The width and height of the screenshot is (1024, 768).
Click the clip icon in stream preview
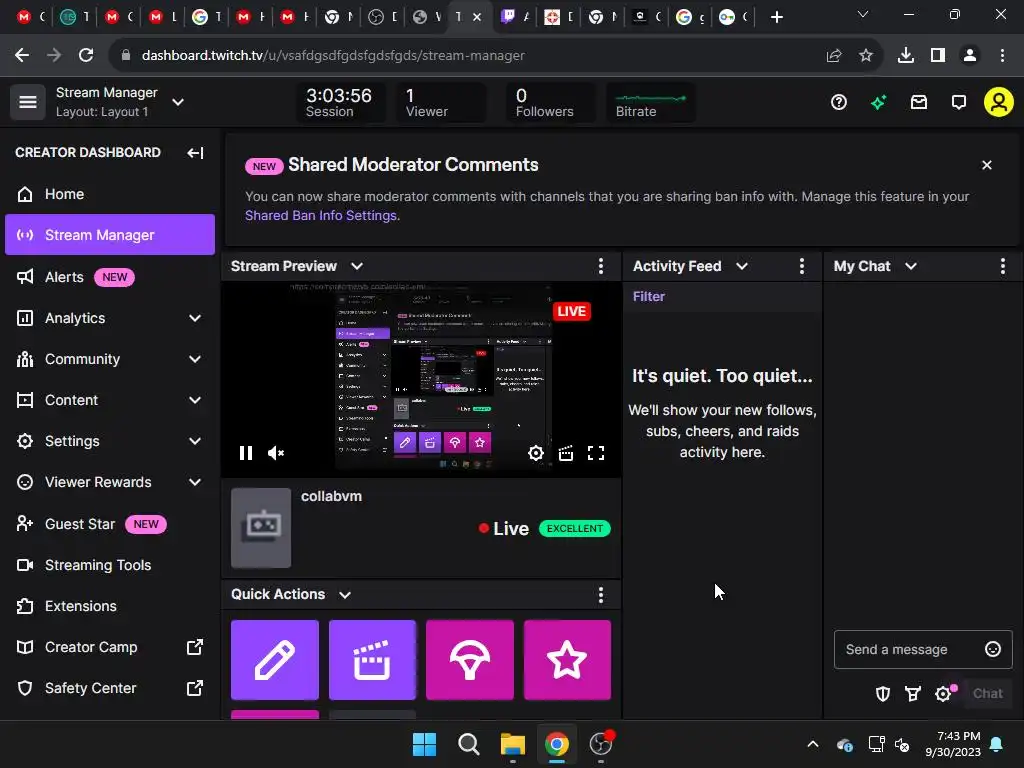point(566,453)
